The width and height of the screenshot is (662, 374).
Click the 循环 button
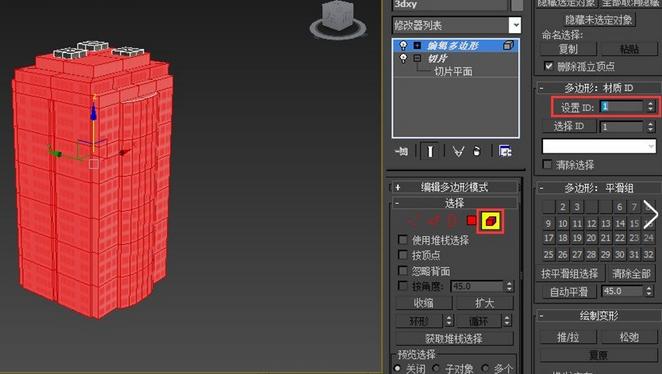click(x=479, y=321)
